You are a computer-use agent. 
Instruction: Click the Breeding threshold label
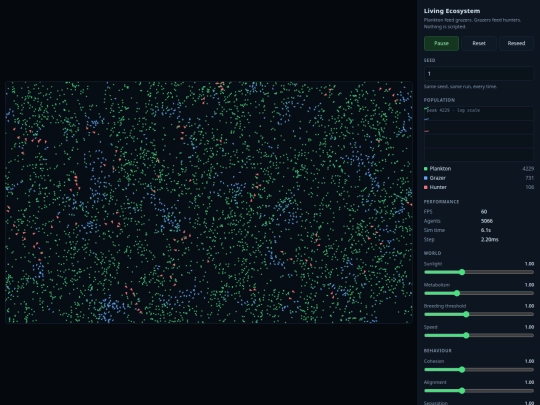[x=445, y=306]
